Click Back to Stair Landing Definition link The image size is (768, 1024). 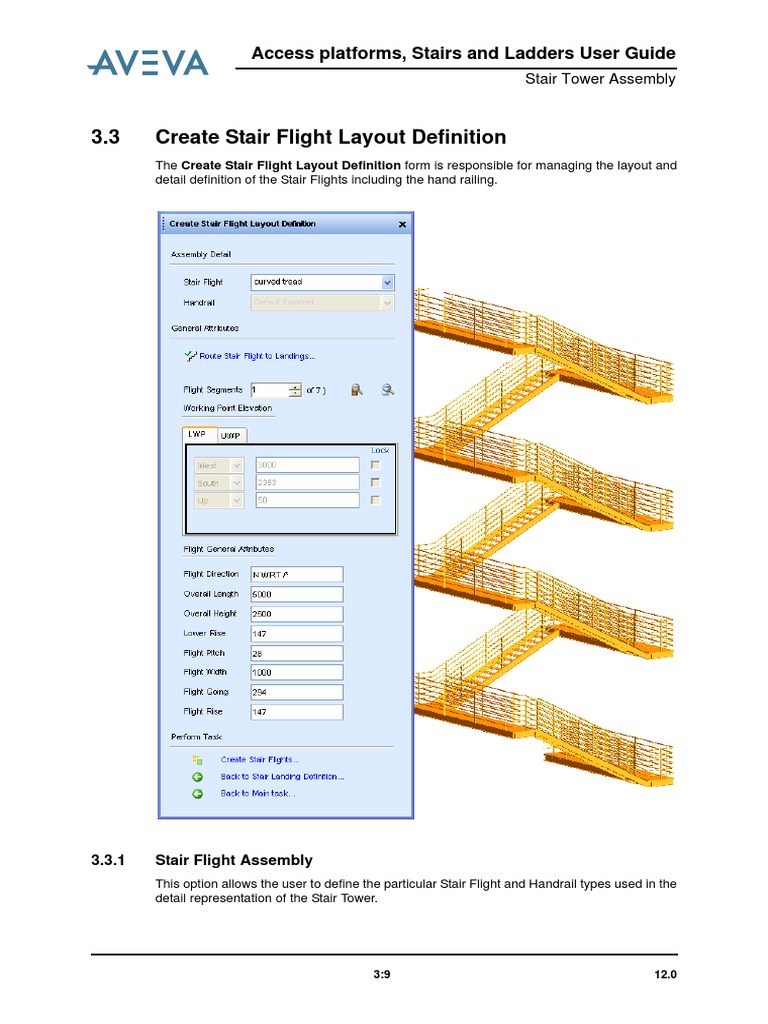(282, 776)
